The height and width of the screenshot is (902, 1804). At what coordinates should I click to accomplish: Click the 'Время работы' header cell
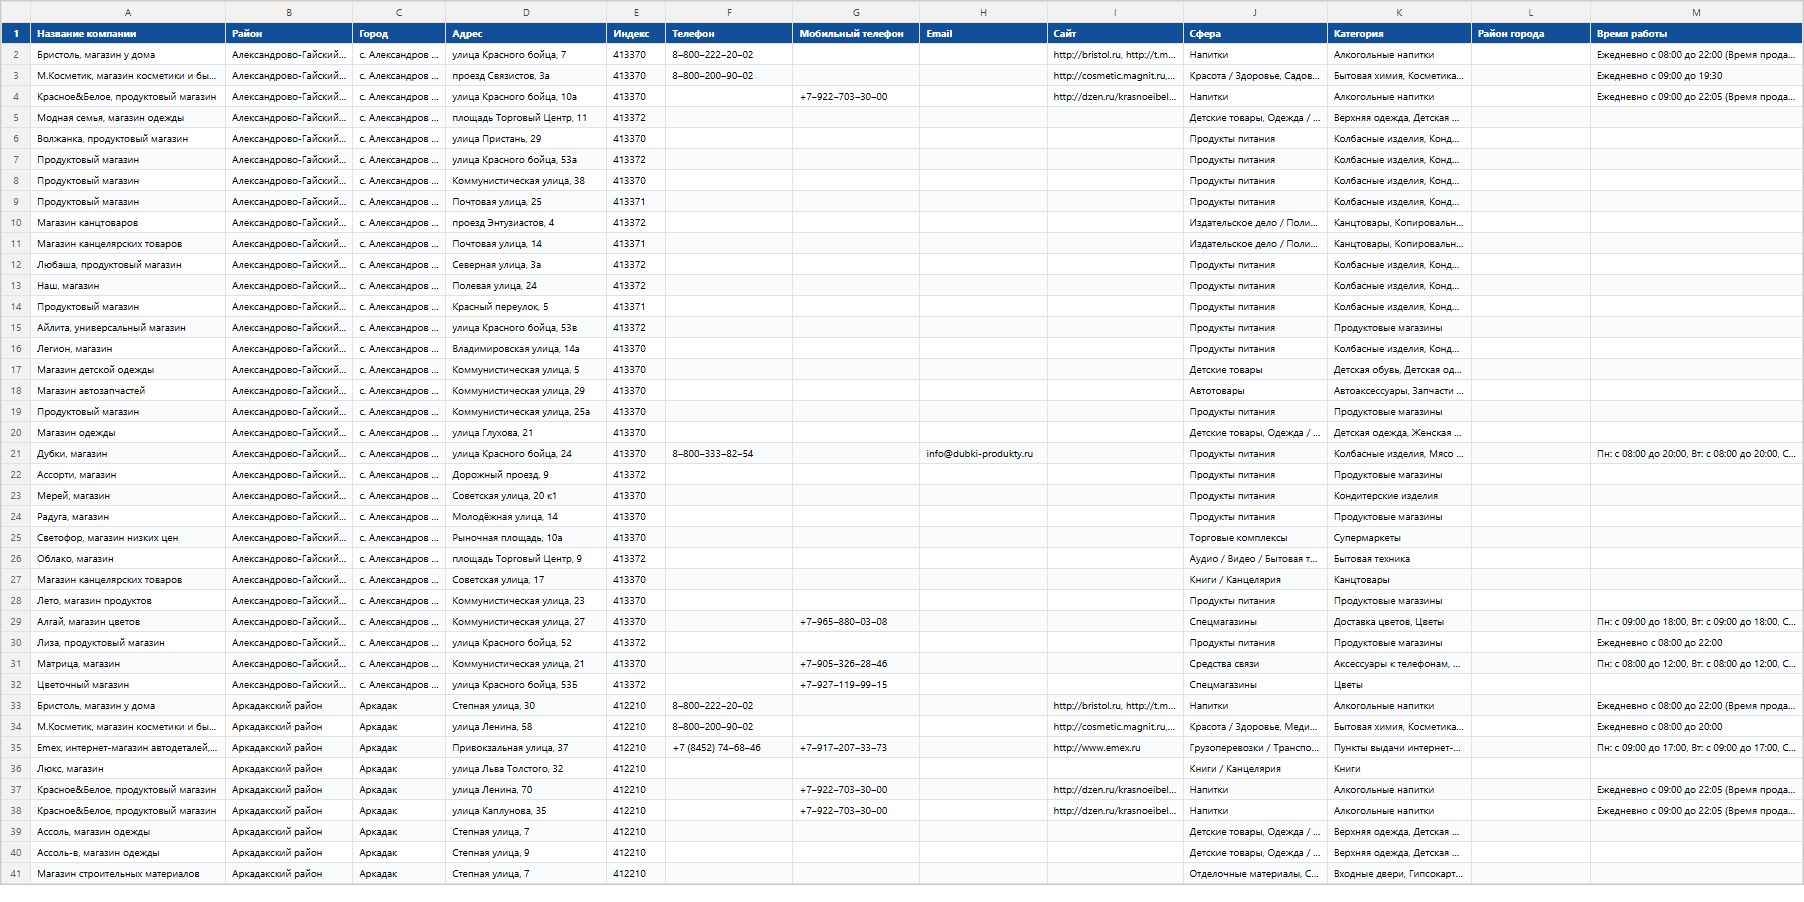(x=1696, y=34)
